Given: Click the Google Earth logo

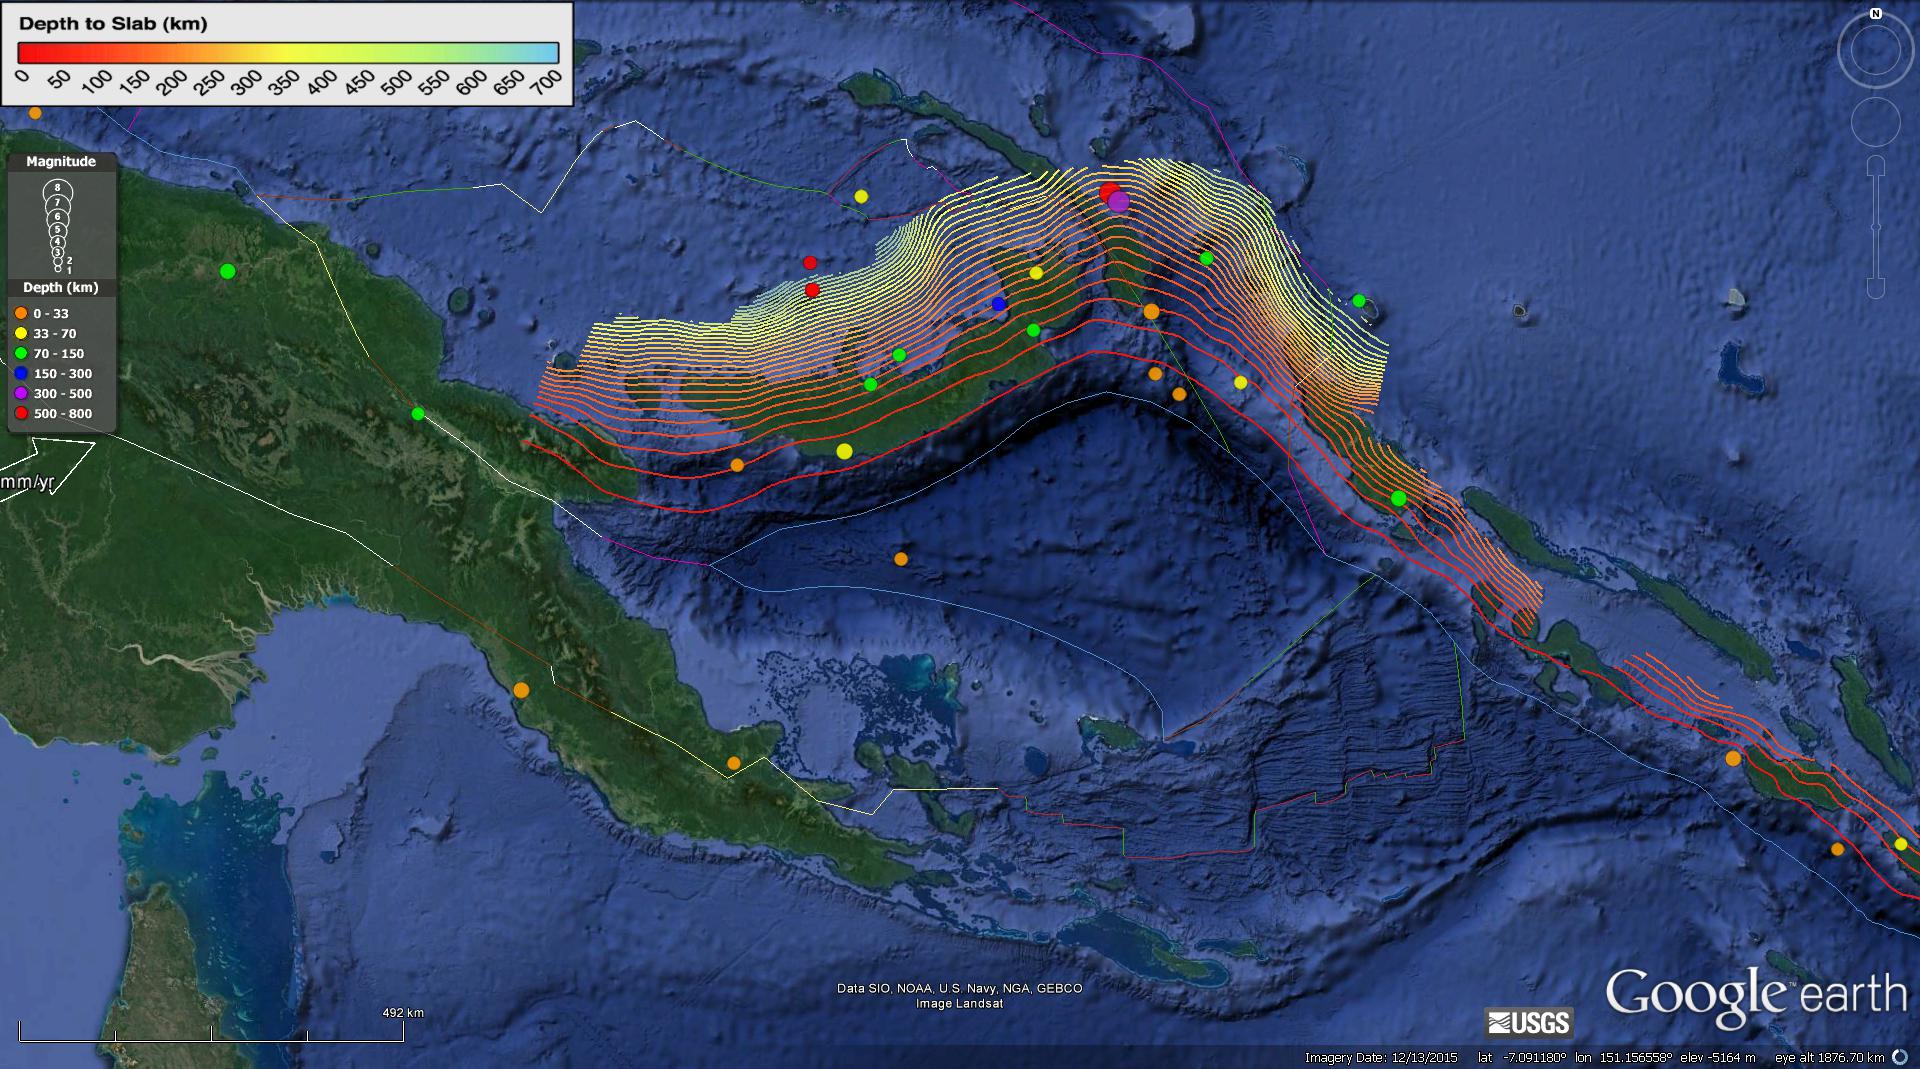Looking at the screenshot, I should (x=1756, y=995).
